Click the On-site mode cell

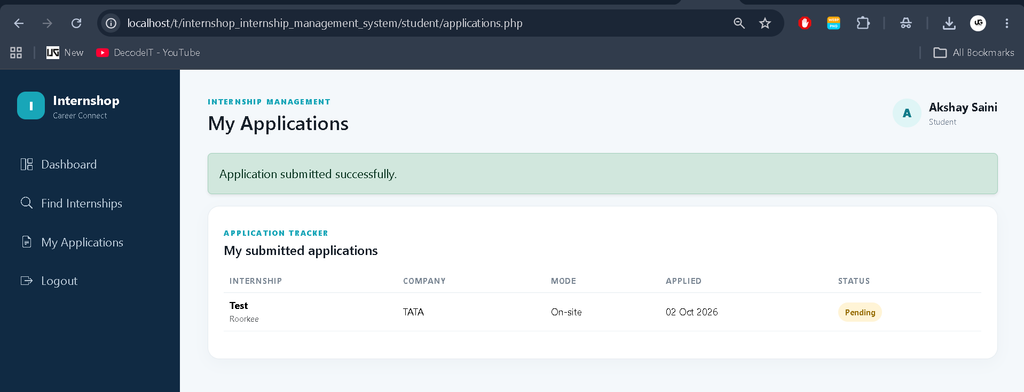(566, 312)
